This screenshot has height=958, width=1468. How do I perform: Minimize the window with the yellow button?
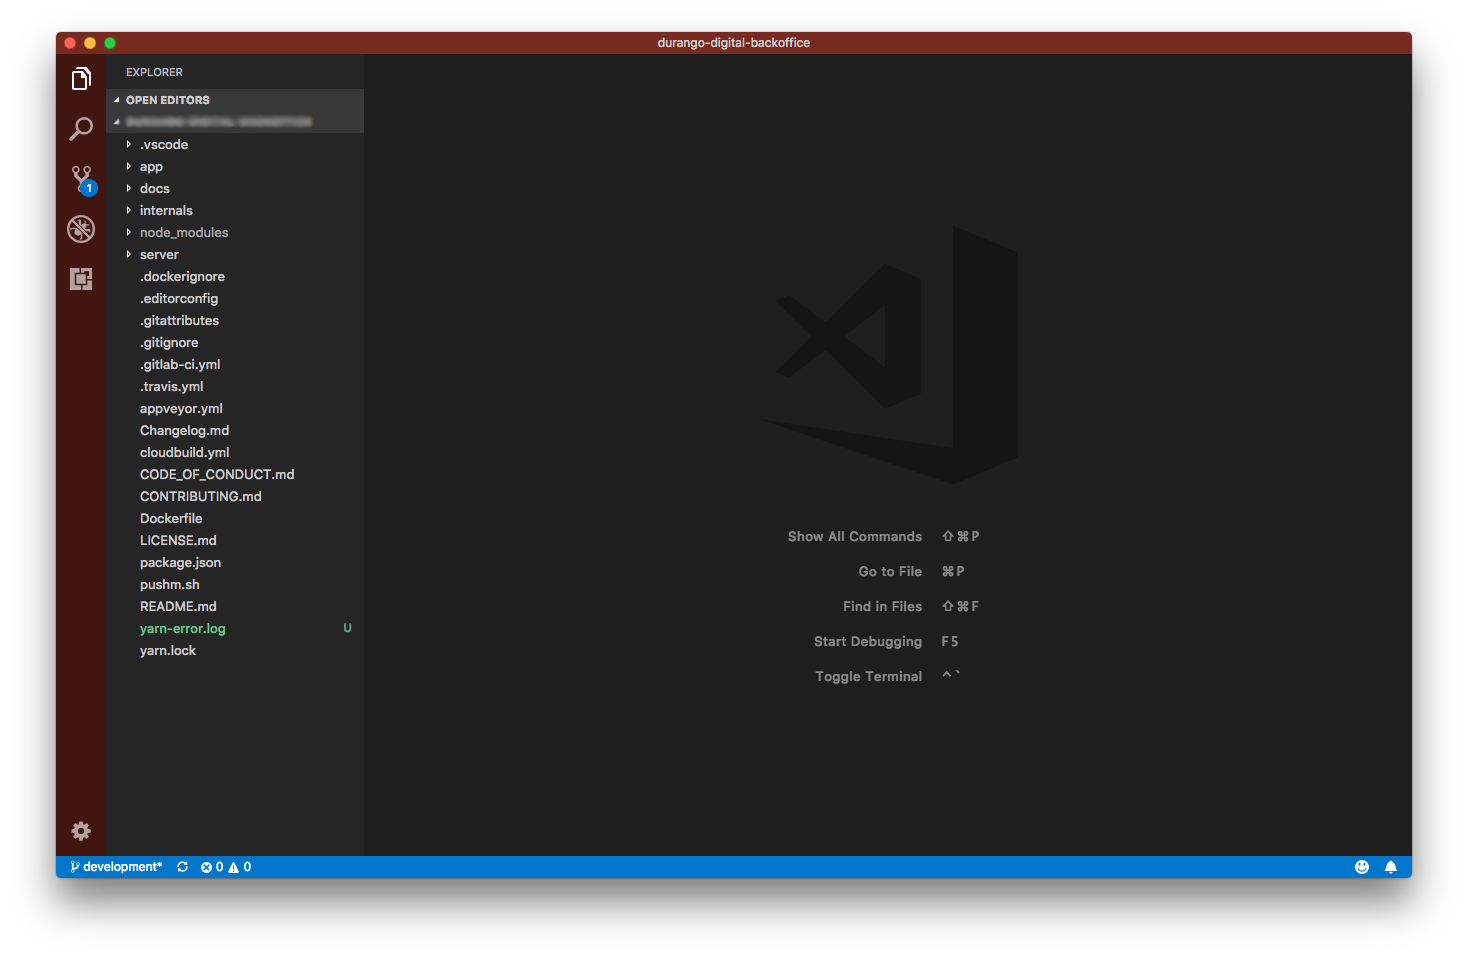click(90, 43)
